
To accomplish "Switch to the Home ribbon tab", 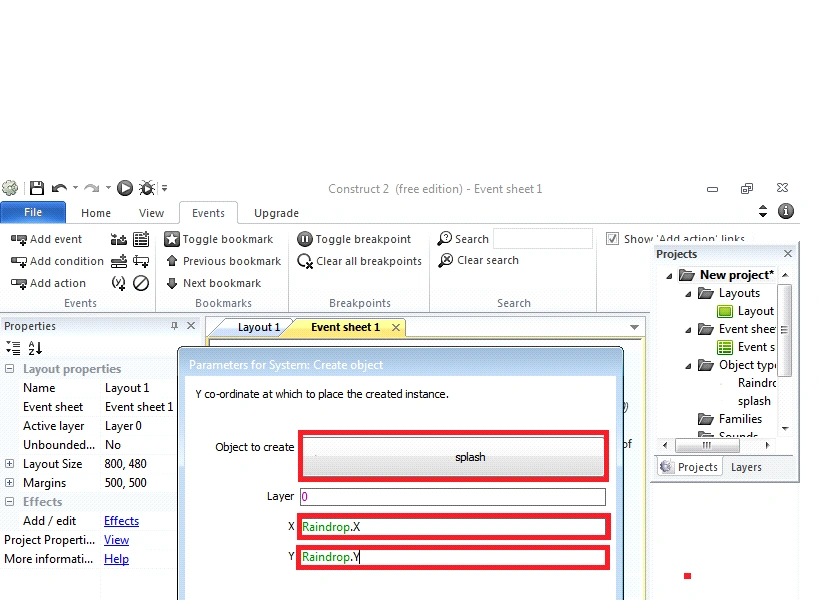I will (x=96, y=213).
